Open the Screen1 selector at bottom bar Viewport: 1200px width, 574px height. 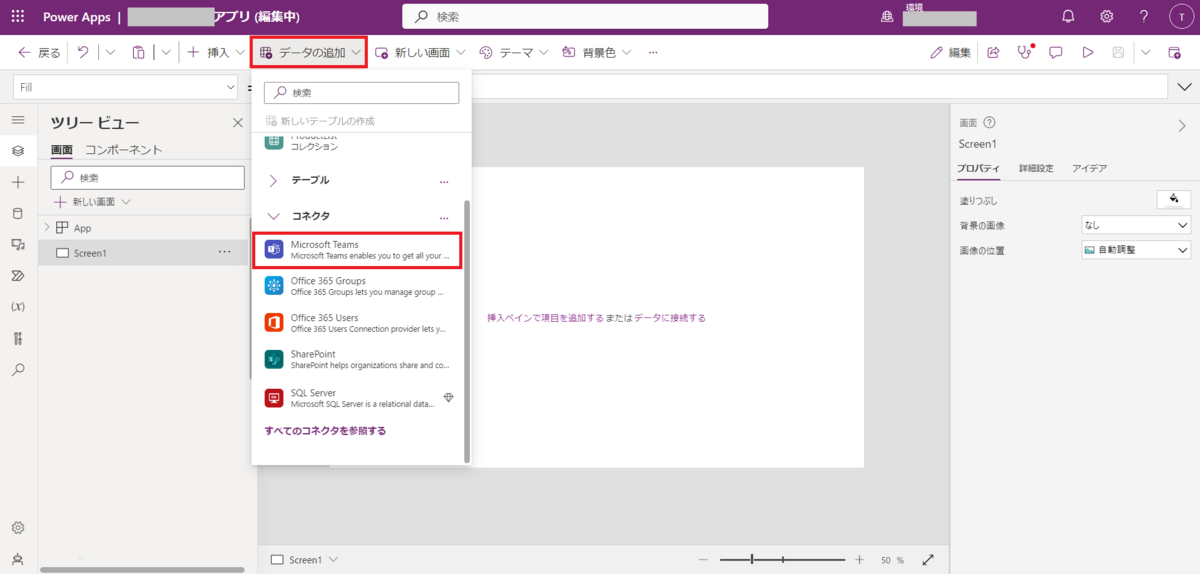coord(305,560)
